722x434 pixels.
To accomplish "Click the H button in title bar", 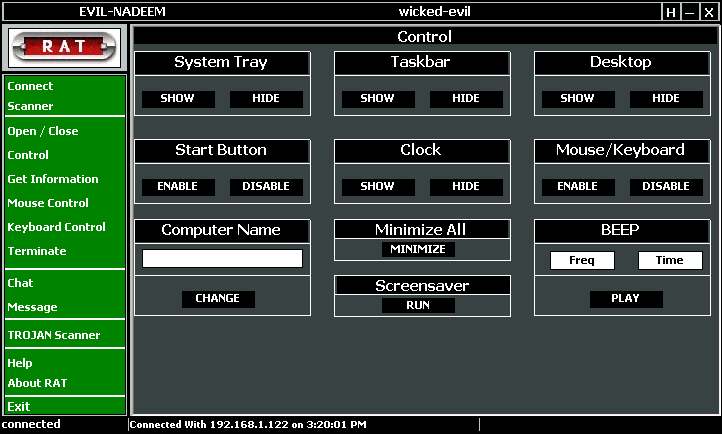I will coord(670,12).
